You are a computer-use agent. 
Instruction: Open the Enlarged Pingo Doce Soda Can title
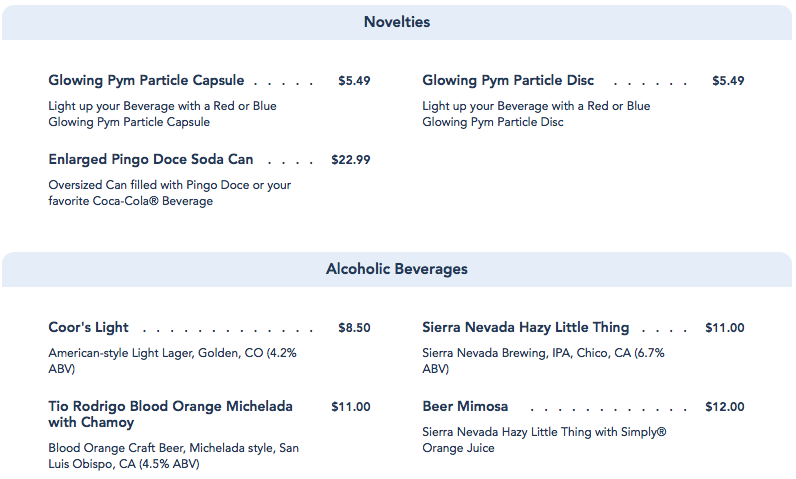pos(151,160)
